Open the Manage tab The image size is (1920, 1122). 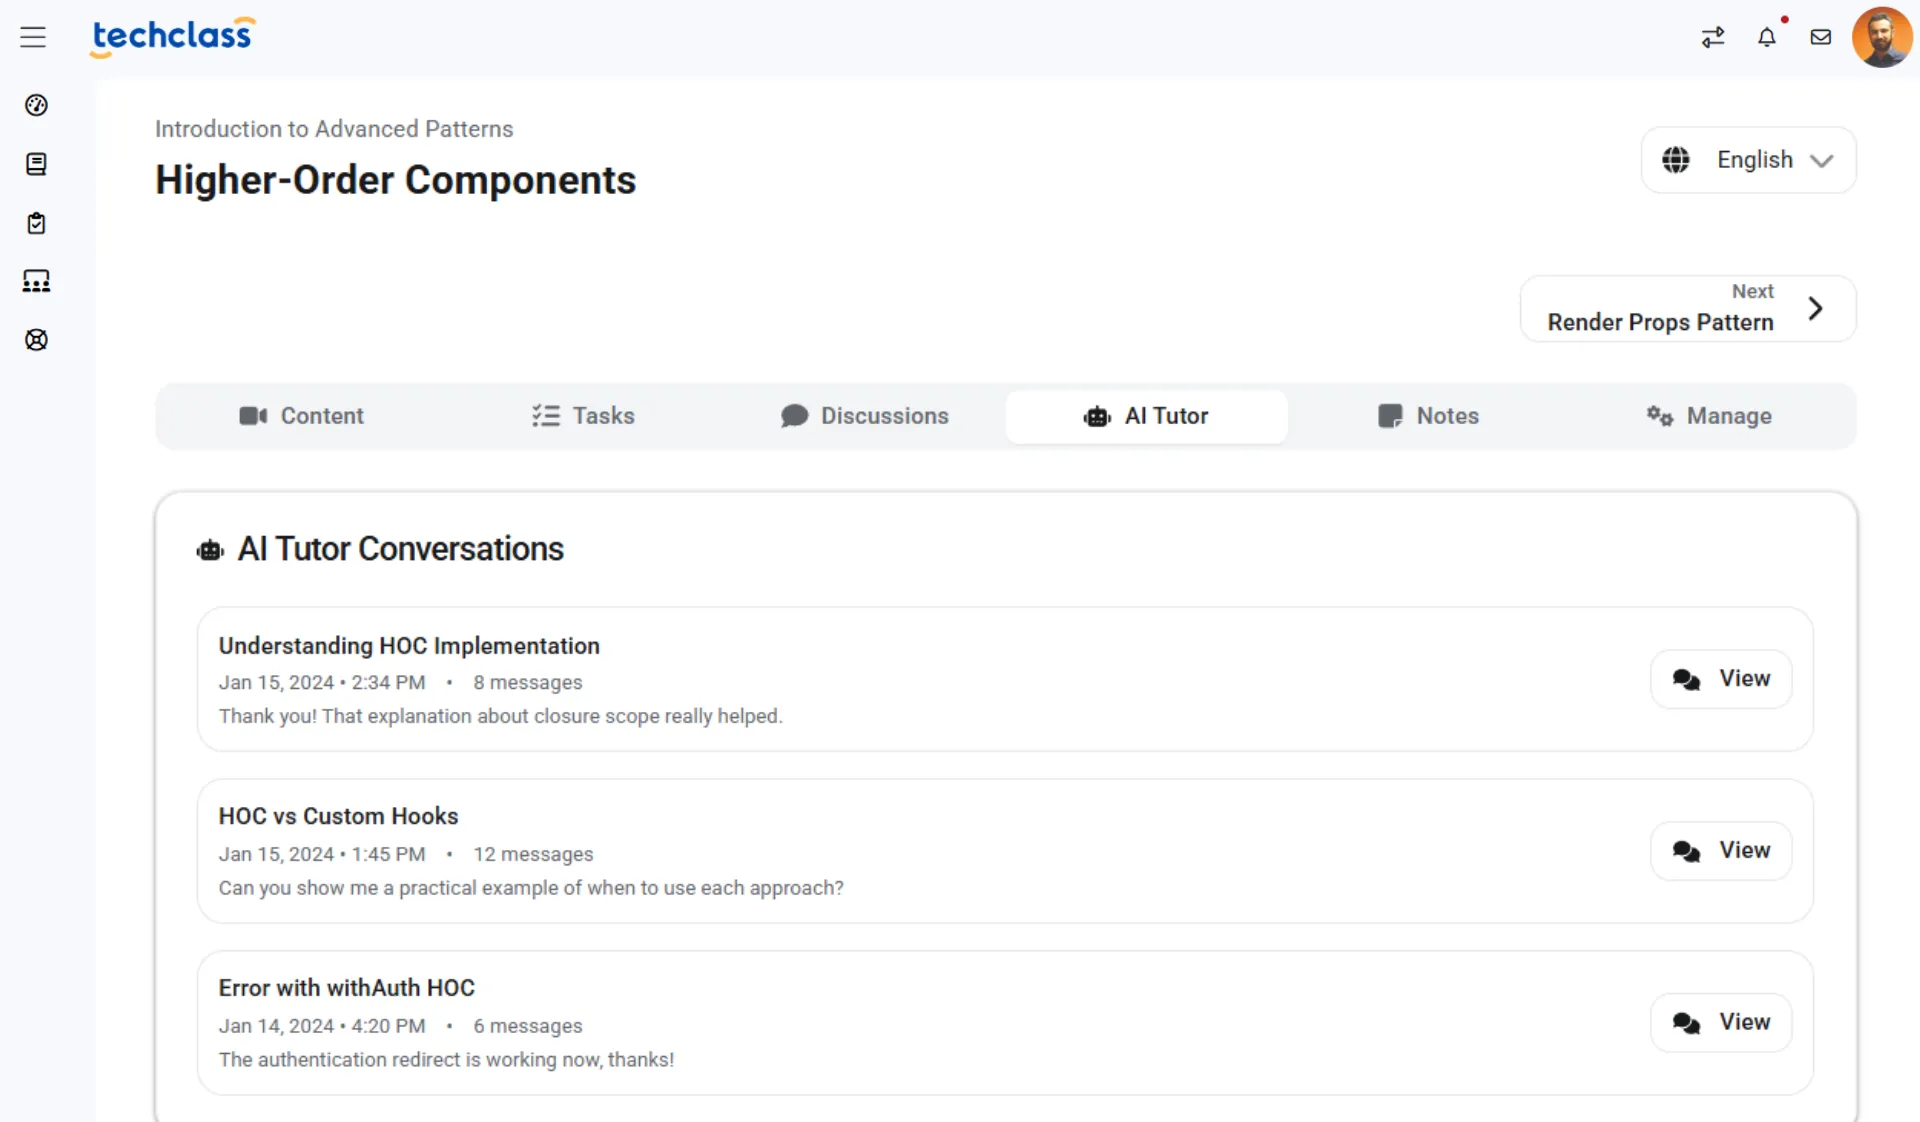tap(1709, 416)
